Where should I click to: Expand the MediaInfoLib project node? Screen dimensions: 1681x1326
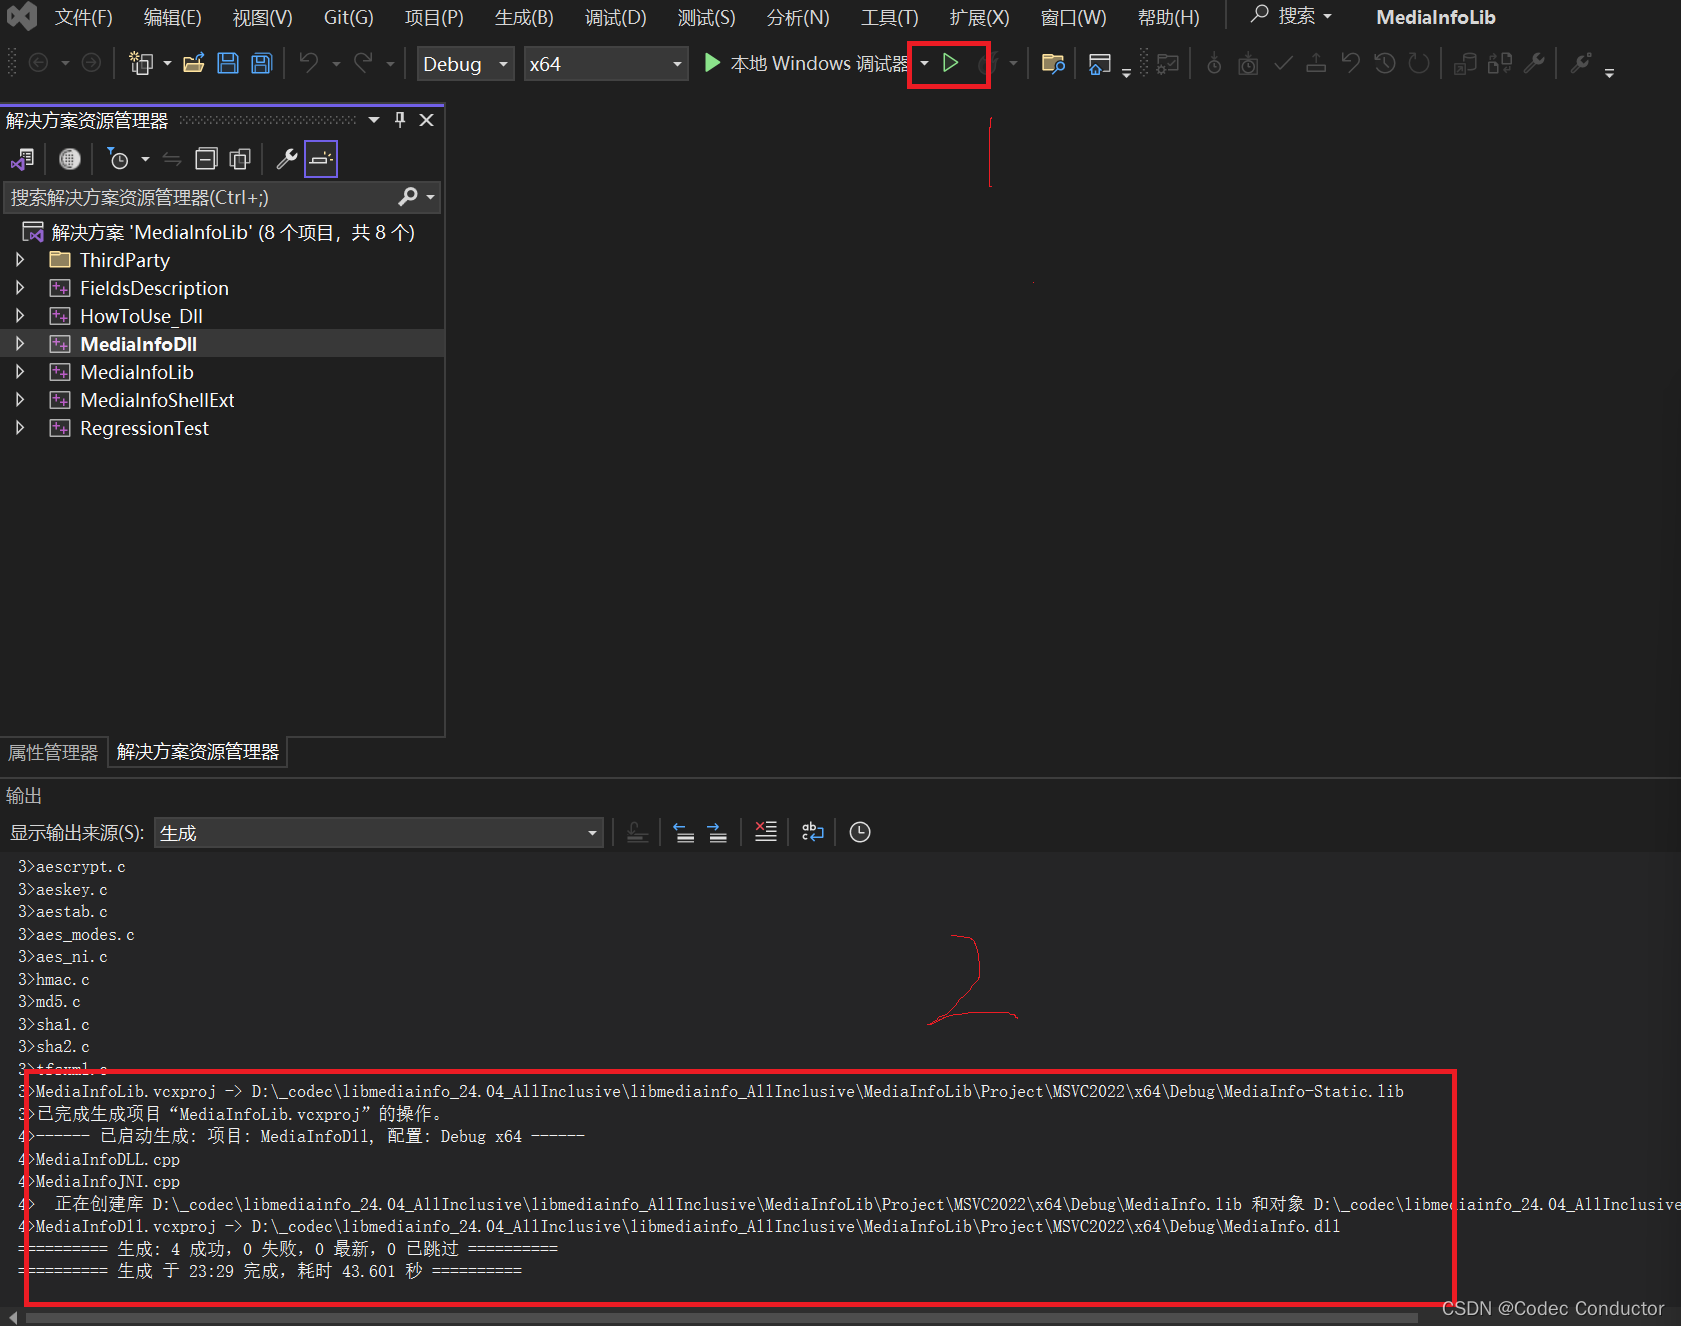[20, 372]
